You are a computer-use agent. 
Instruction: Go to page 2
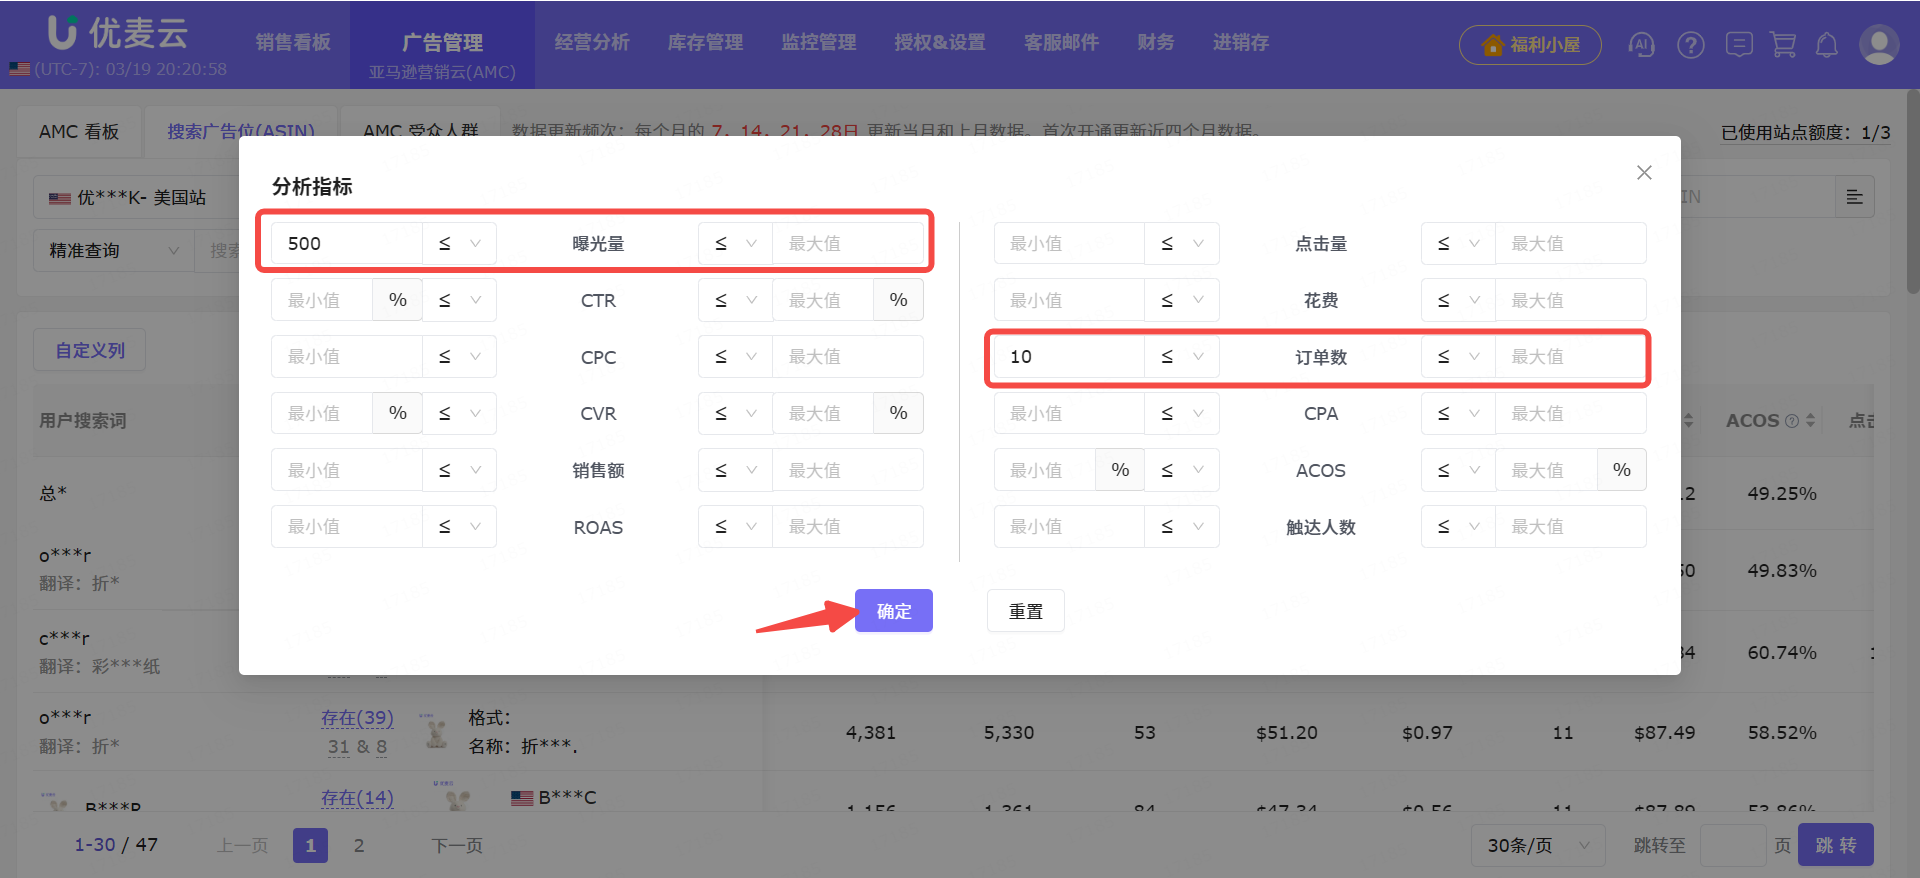click(359, 845)
